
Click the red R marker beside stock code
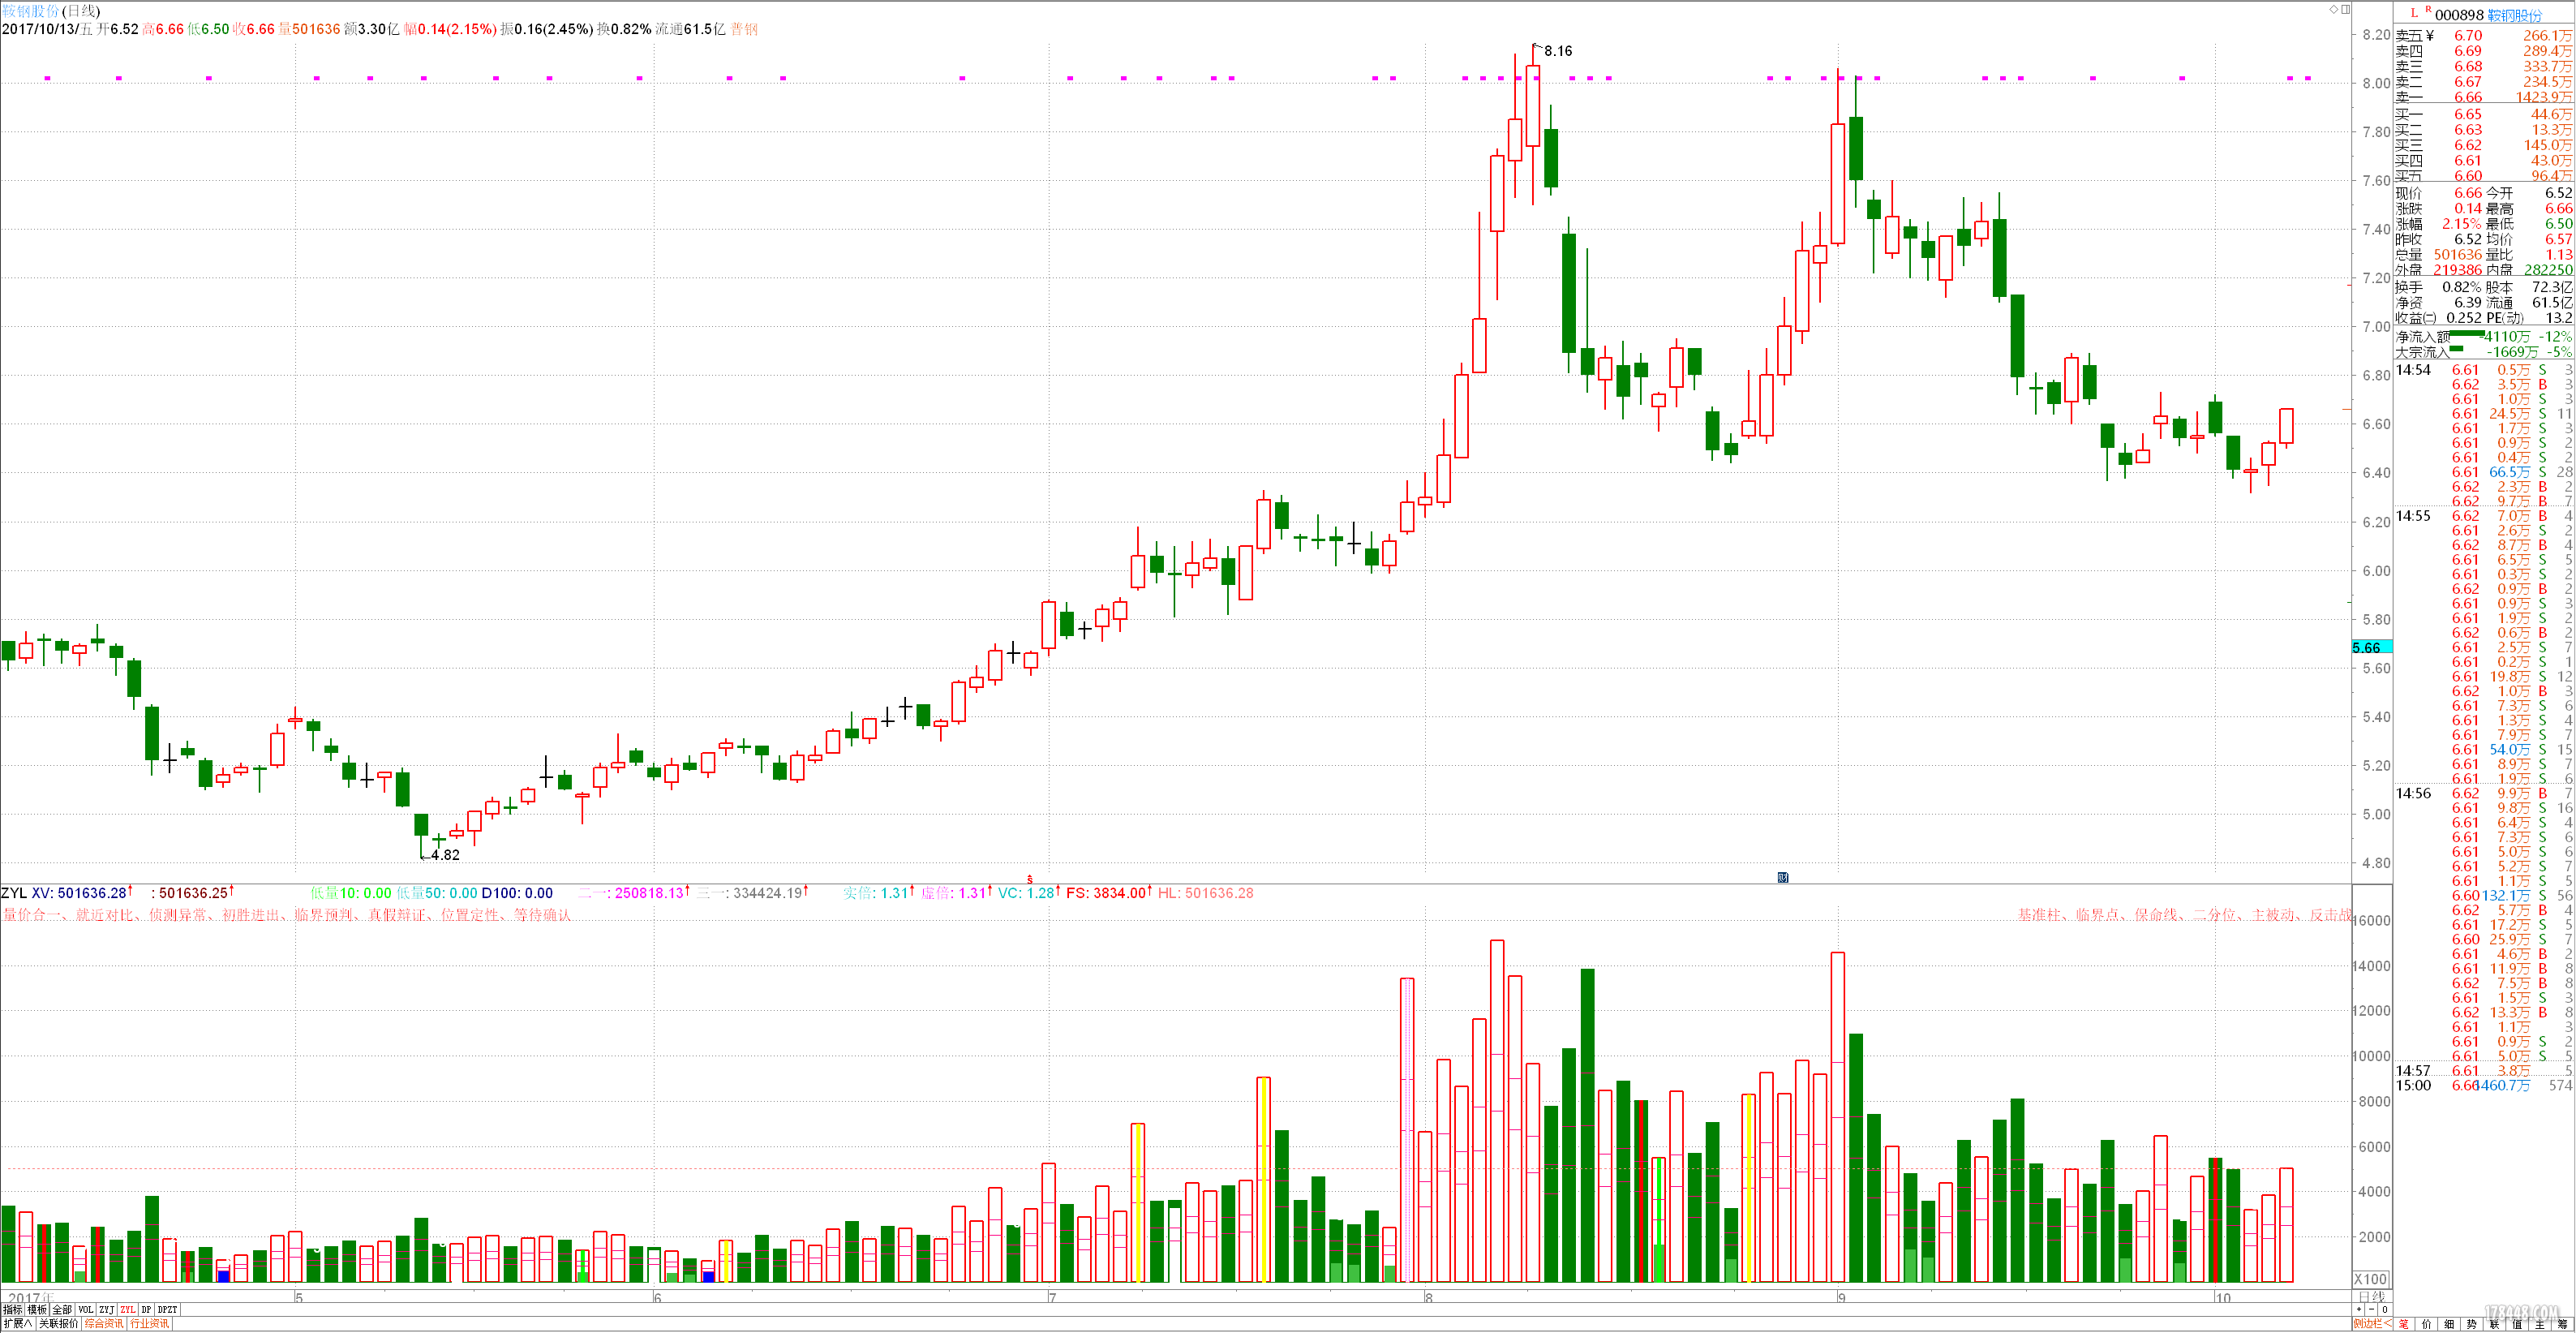coord(2428,9)
